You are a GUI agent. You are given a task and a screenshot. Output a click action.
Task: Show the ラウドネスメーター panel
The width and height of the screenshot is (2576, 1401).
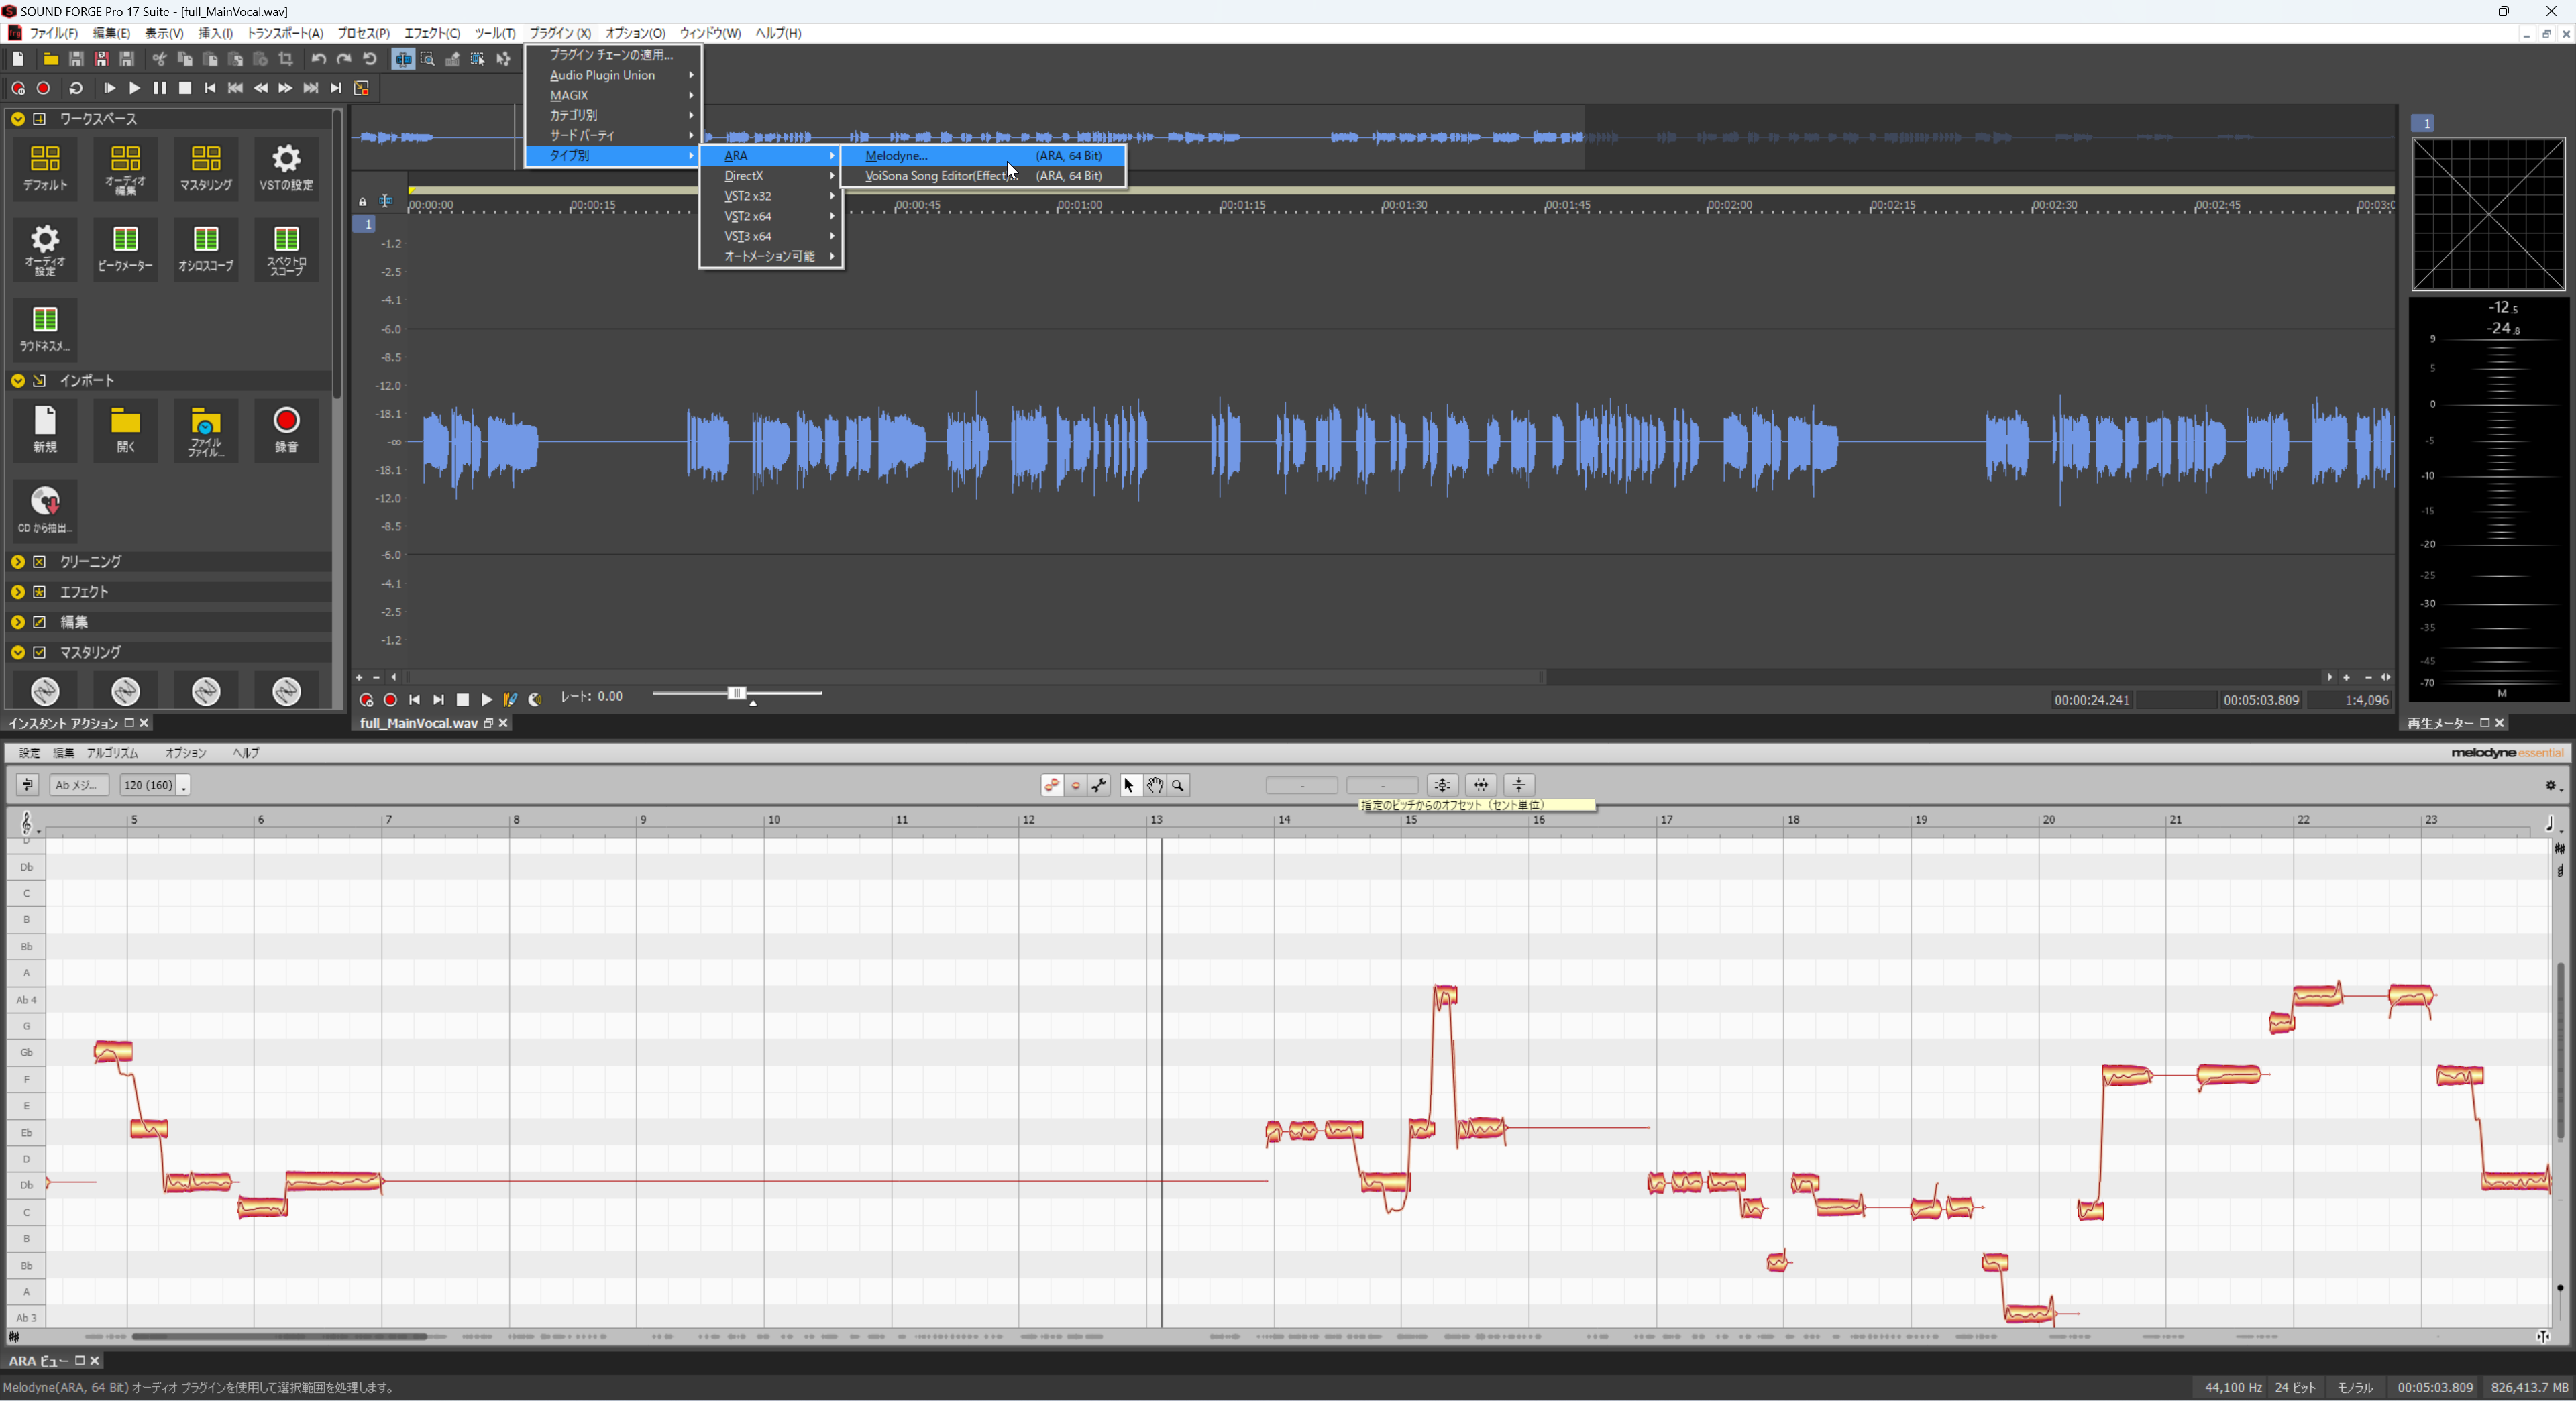pyautogui.click(x=45, y=329)
